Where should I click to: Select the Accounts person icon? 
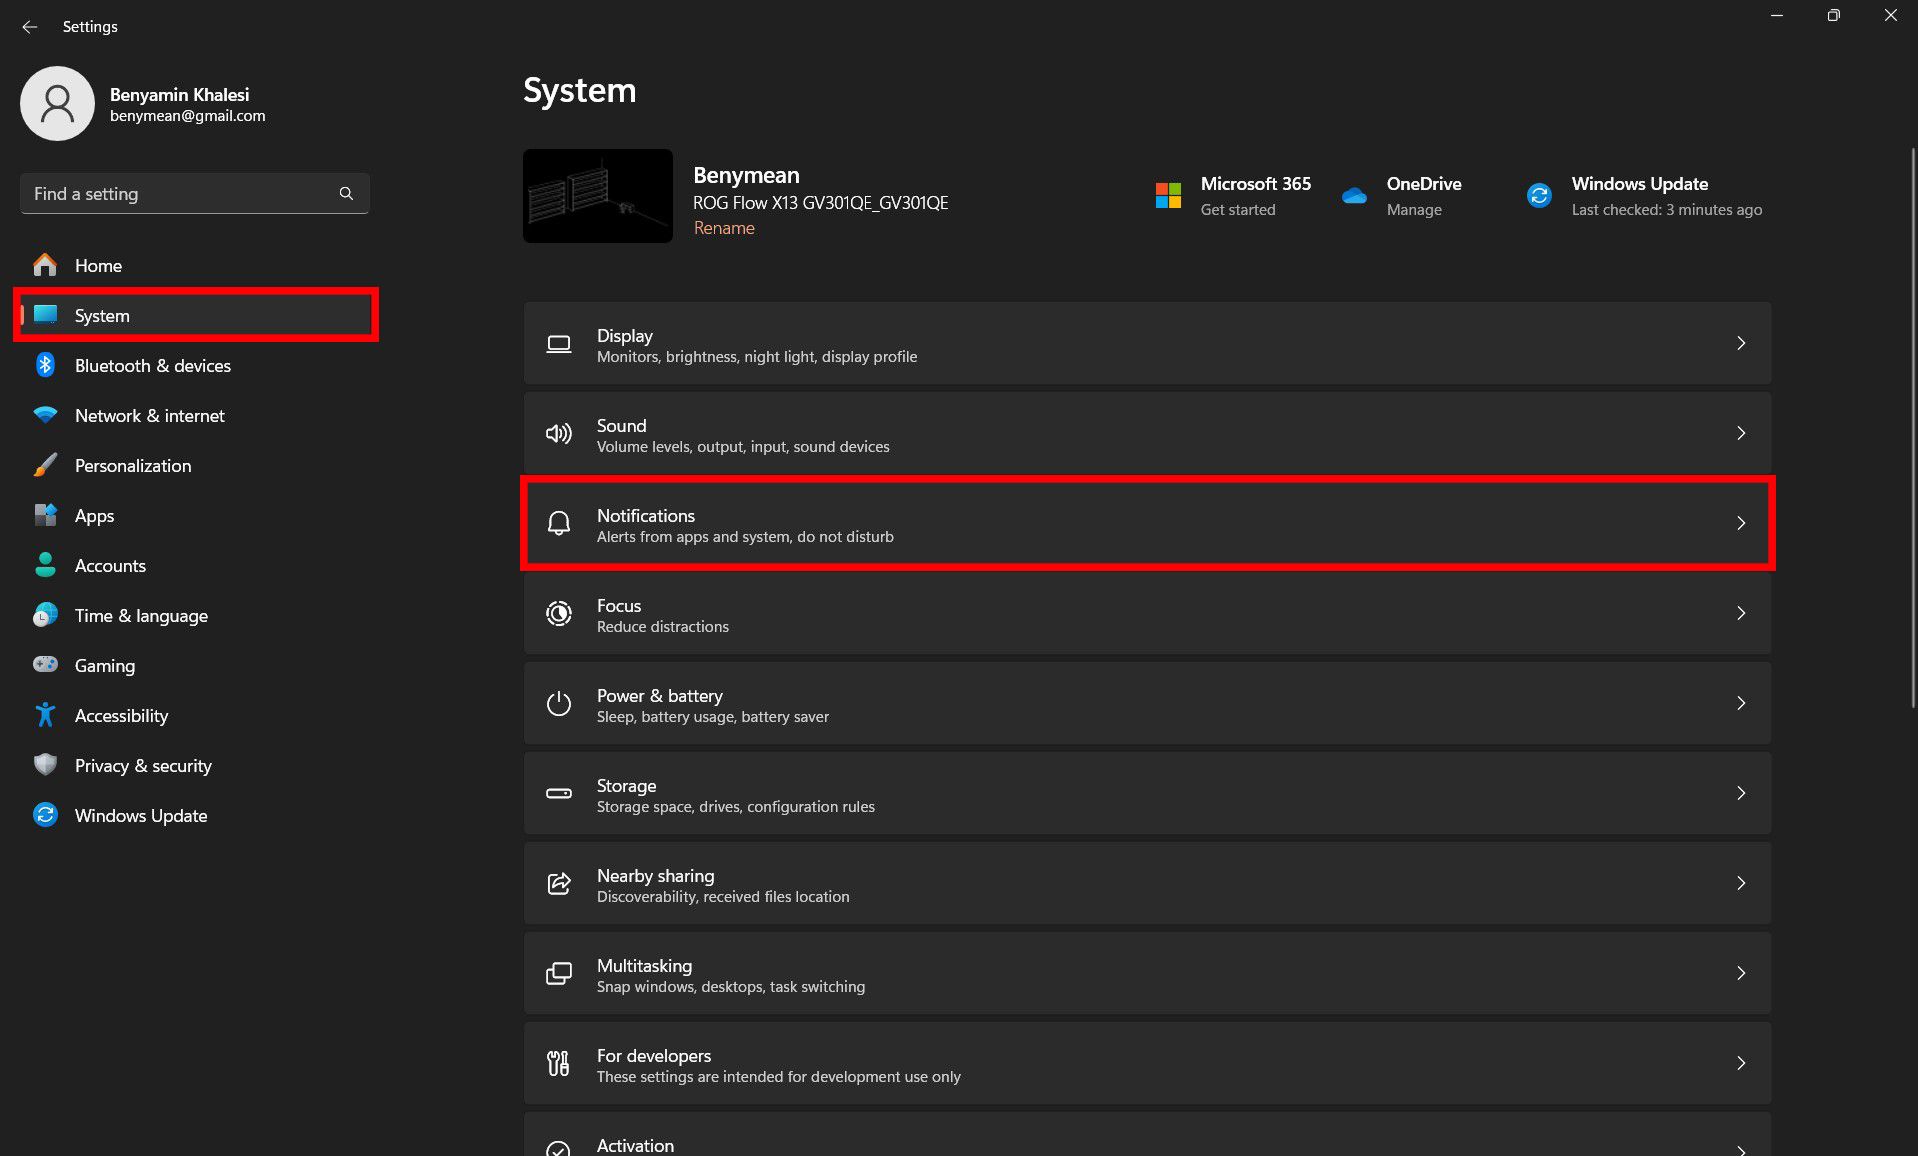tap(45, 565)
